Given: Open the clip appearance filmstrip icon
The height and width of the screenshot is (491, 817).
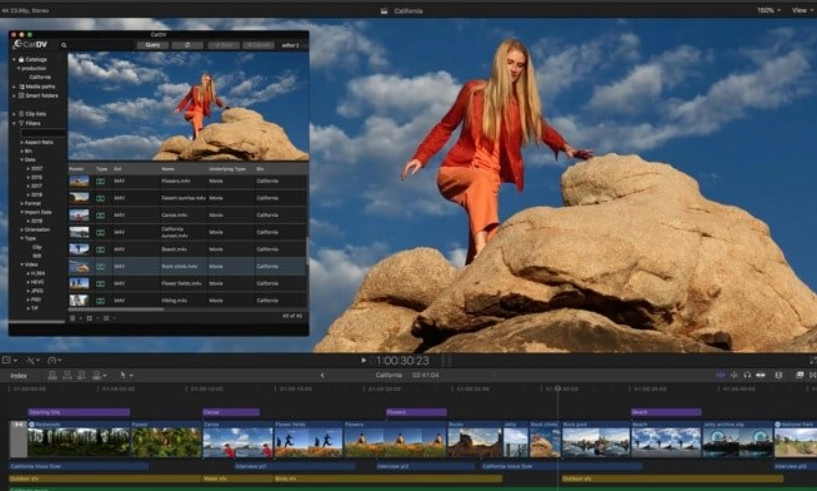Looking at the screenshot, I should (x=778, y=375).
